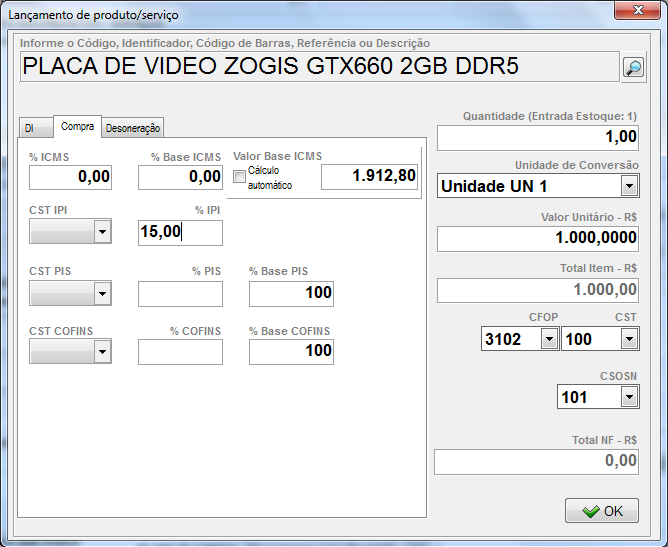Expand the CSOSN dropdown showing 101

(628, 397)
